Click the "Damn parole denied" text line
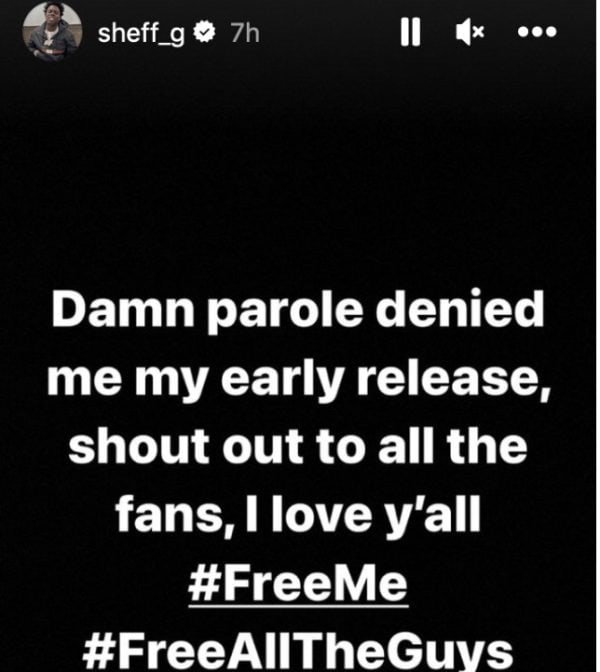Viewport: 600px width, 672px height. coord(298,311)
